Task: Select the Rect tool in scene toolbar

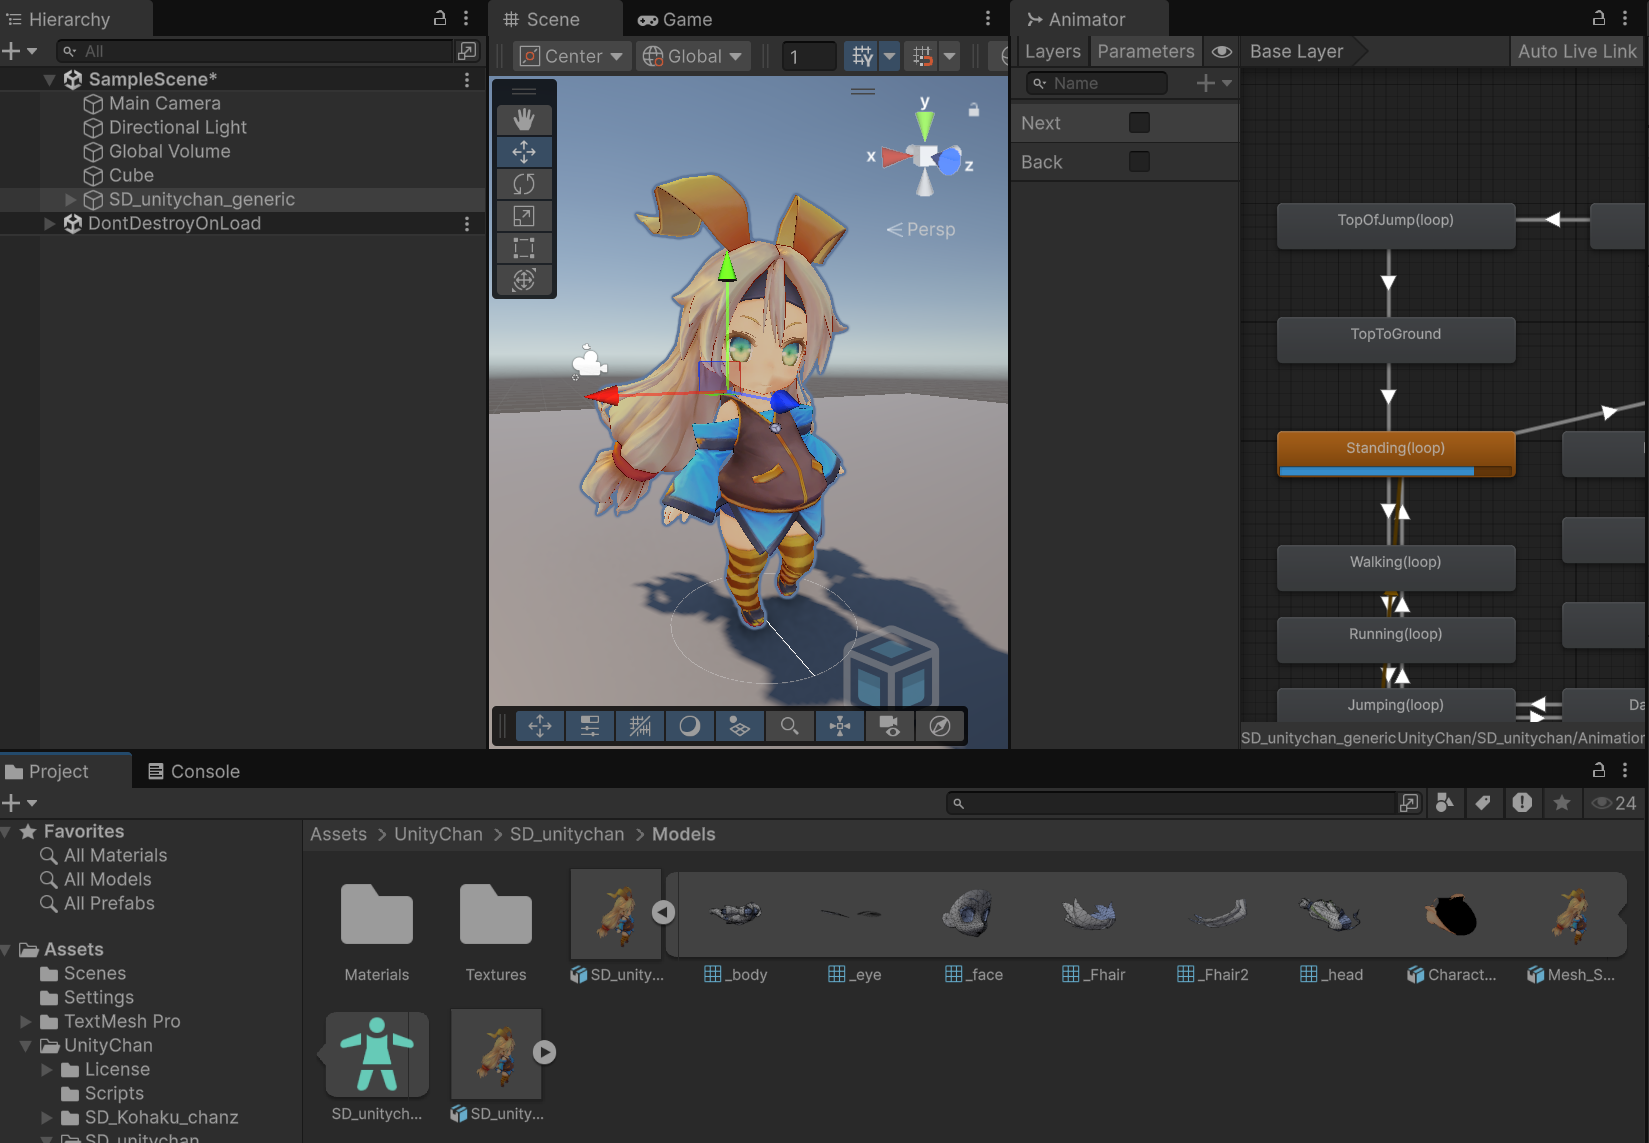Action: click(524, 248)
